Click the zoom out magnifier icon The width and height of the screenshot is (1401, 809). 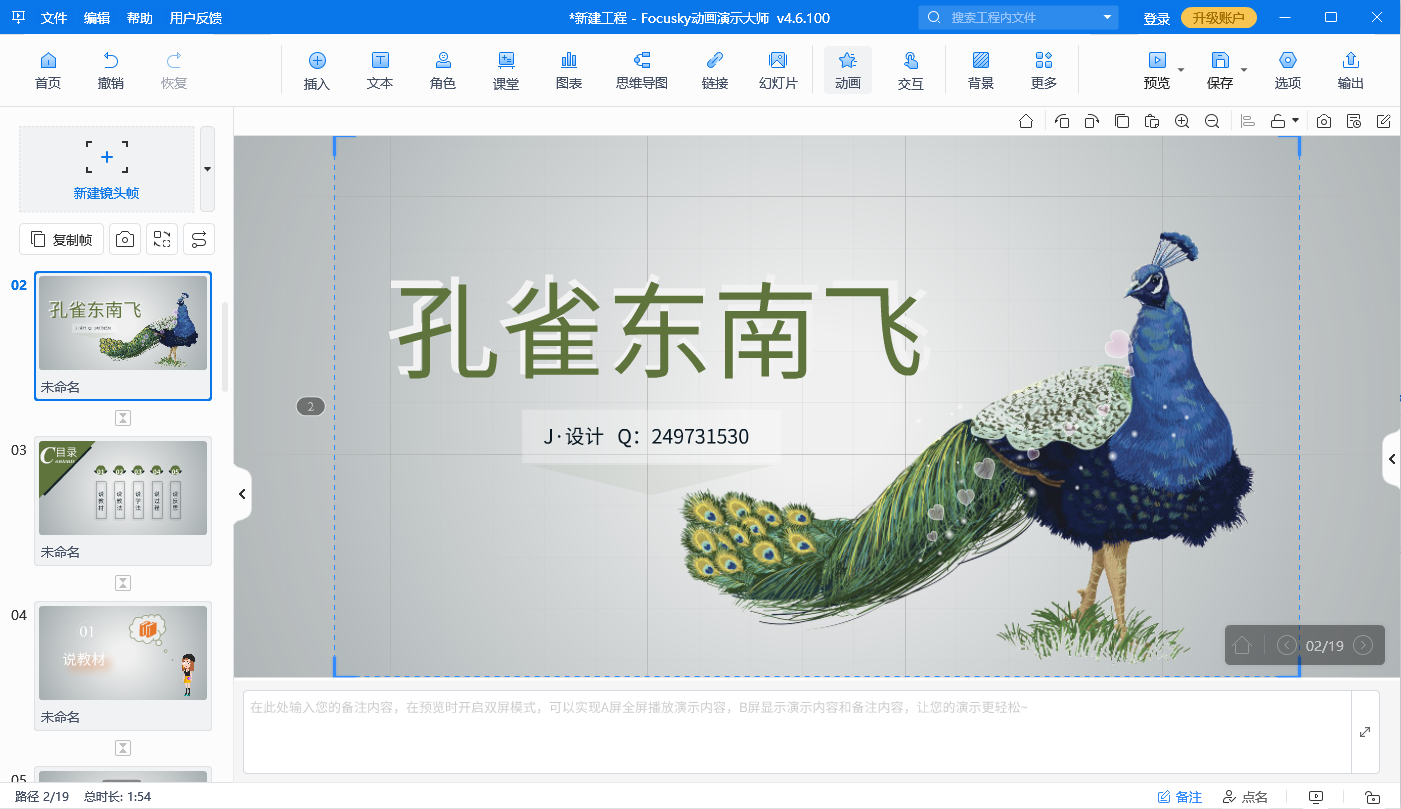[1212, 121]
